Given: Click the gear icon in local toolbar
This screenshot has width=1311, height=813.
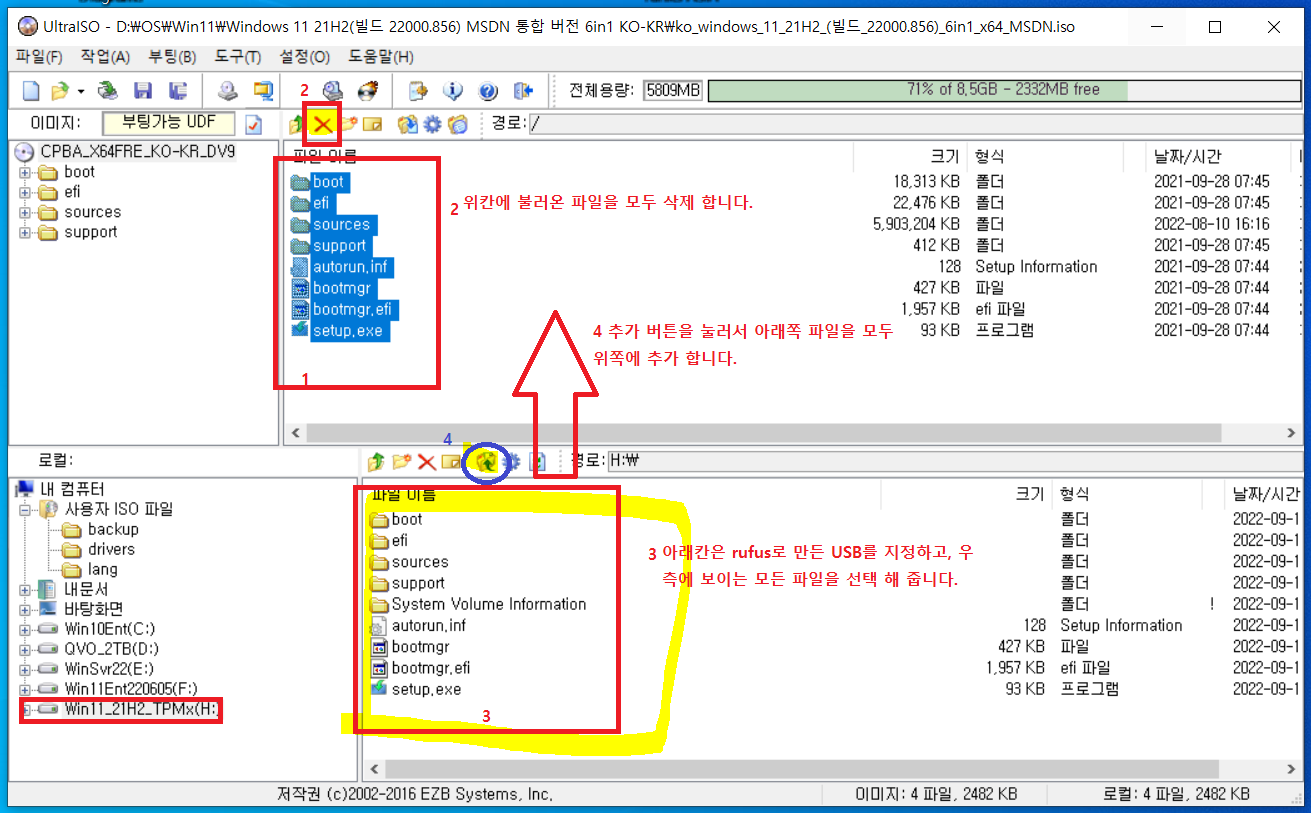Looking at the screenshot, I should coord(512,461).
